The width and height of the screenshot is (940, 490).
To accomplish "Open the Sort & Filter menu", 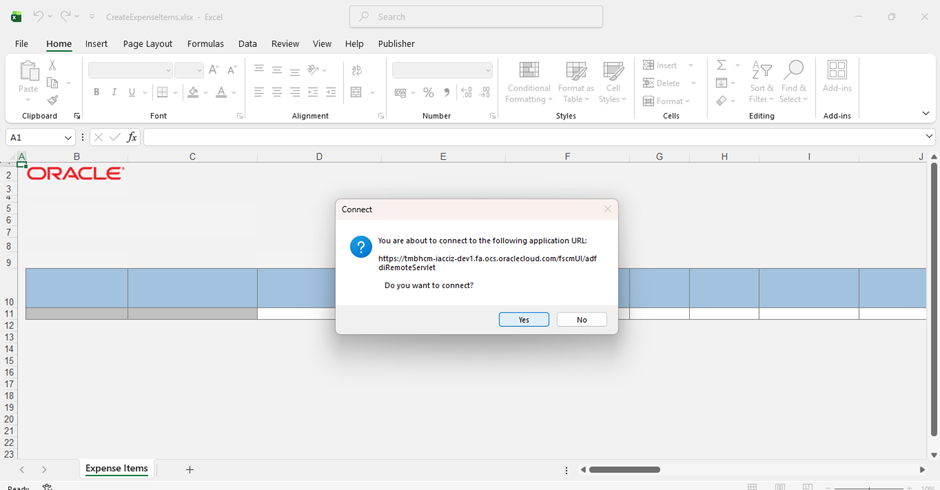I will point(761,82).
